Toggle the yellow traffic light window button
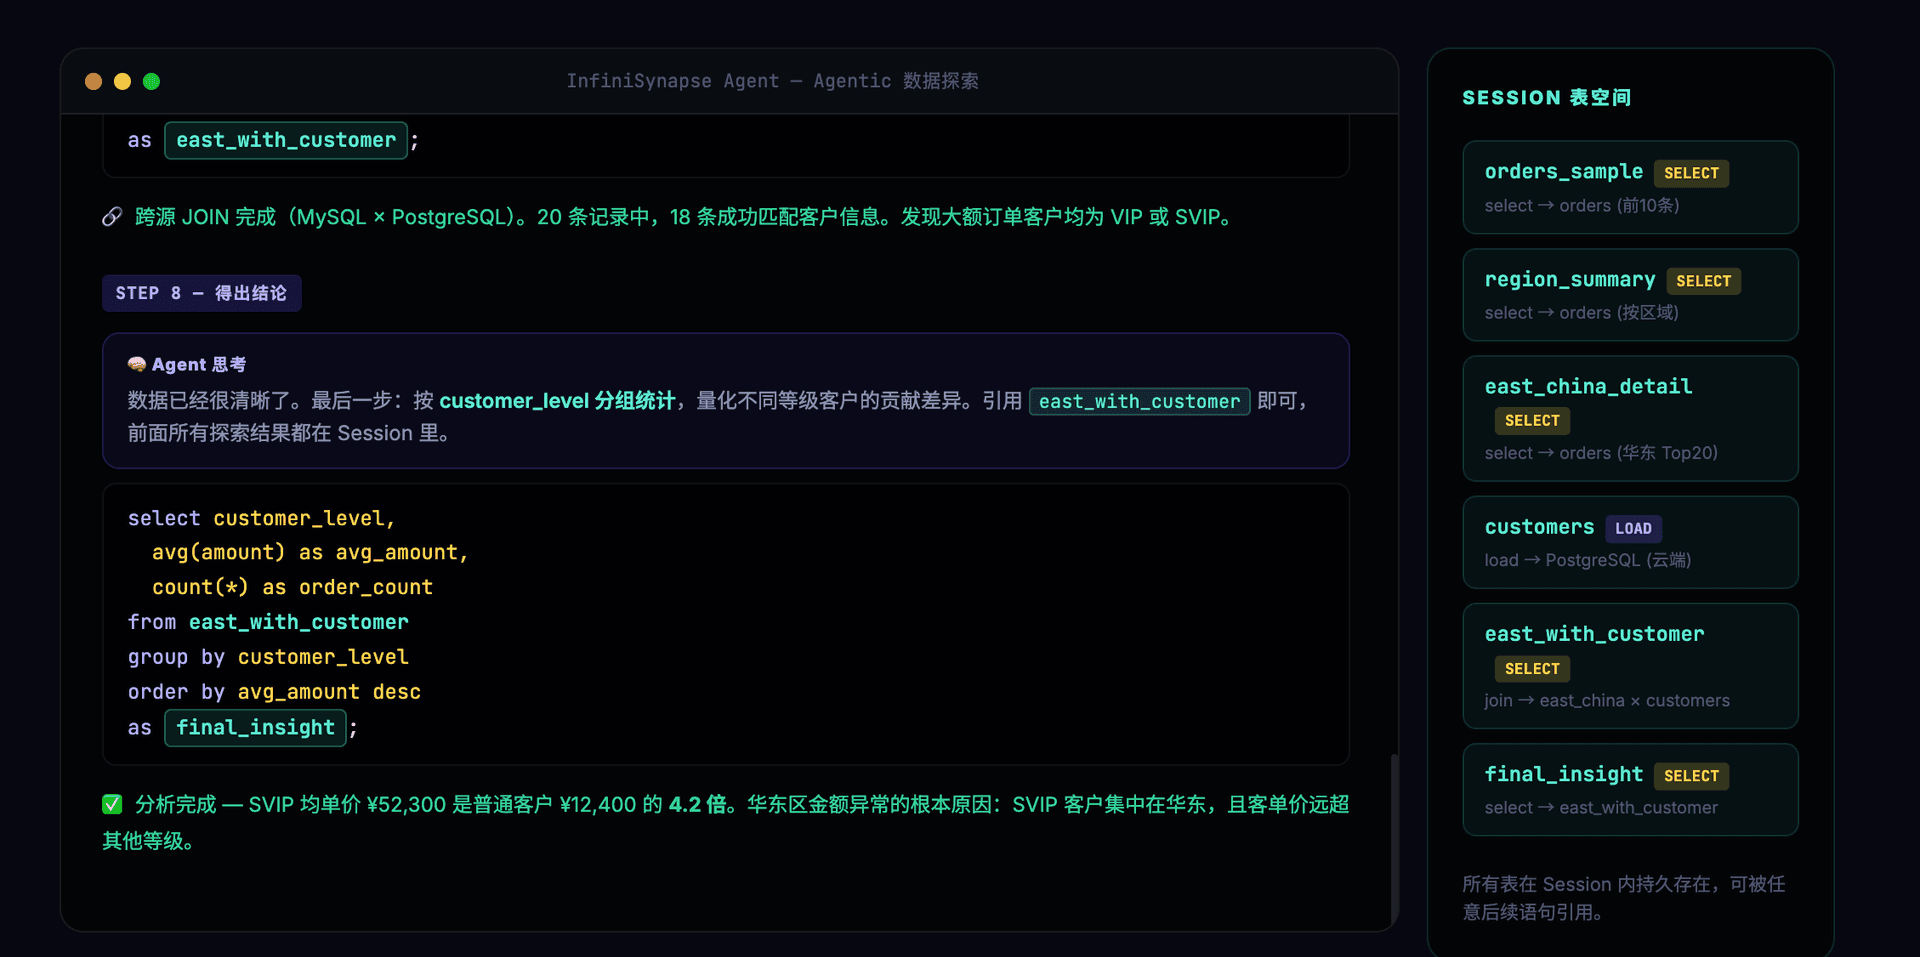Viewport: 1920px width, 957px height. pos(122,81)
